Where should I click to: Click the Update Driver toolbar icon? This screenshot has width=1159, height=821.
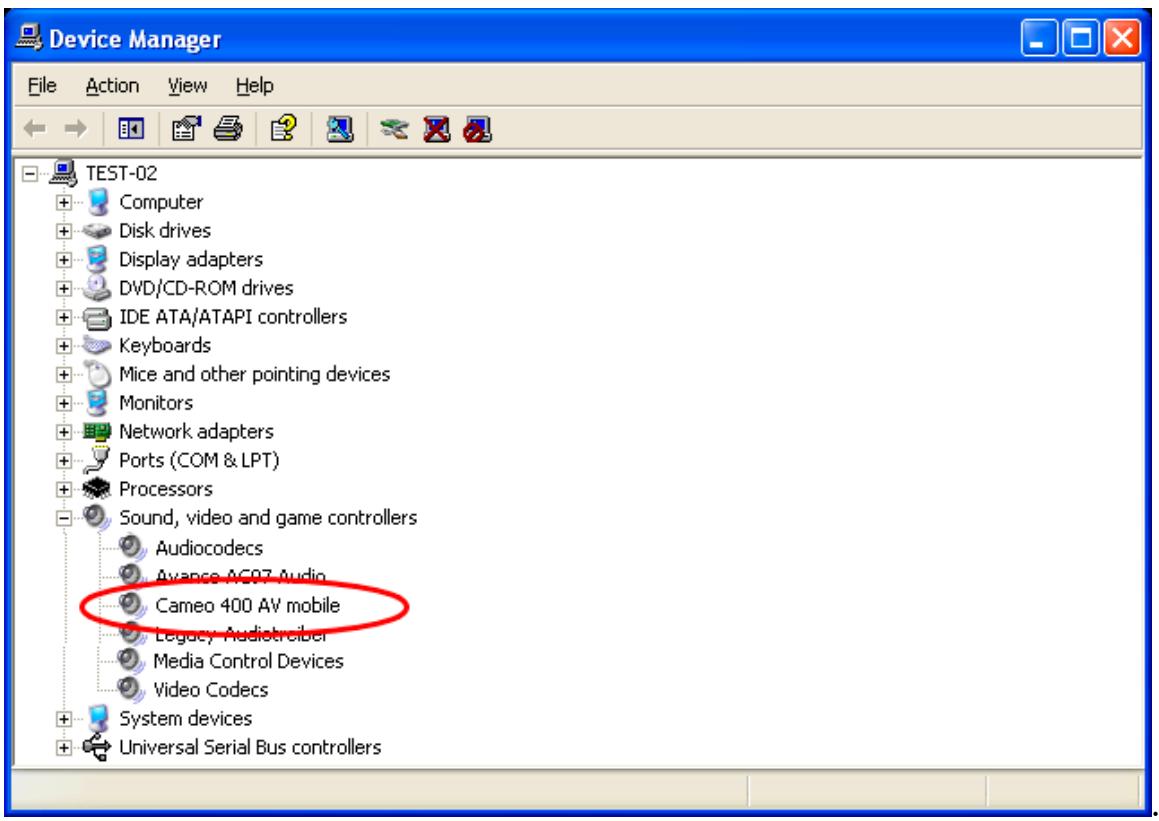tap(395, 129)
